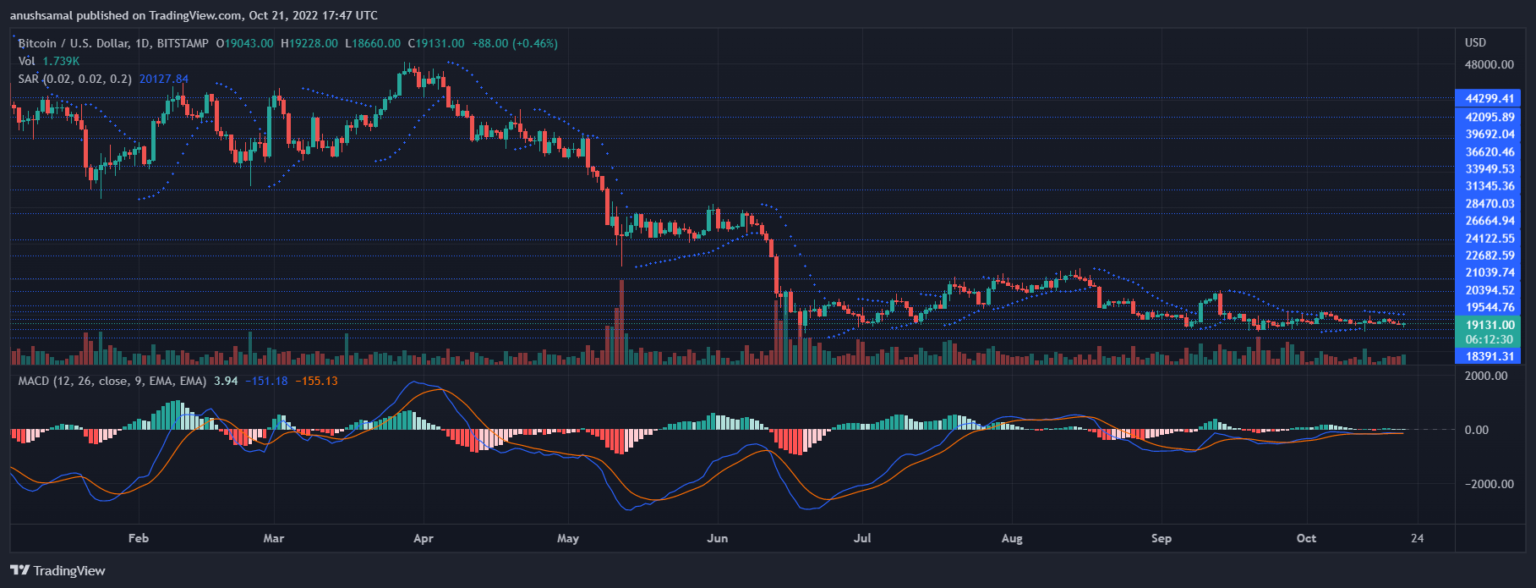Click the Feb label on time axis
This screenshot has width=1536, height=588.
pos(139,538)
